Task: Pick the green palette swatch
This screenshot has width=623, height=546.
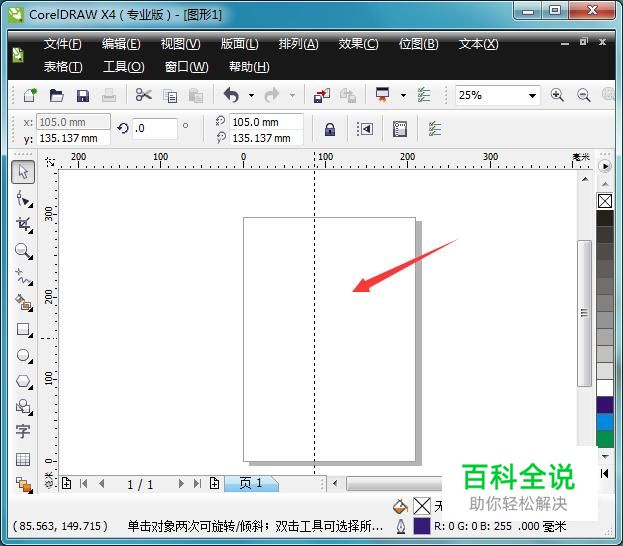Action: (x=605, y=439)
